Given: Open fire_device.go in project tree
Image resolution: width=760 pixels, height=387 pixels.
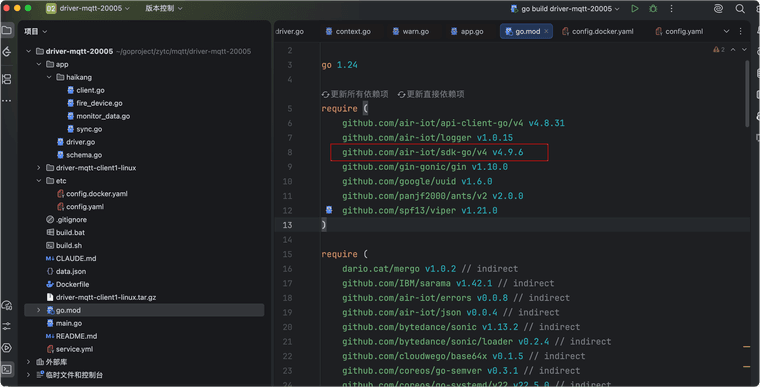Looking at the screenshot, I should point(95,103).
